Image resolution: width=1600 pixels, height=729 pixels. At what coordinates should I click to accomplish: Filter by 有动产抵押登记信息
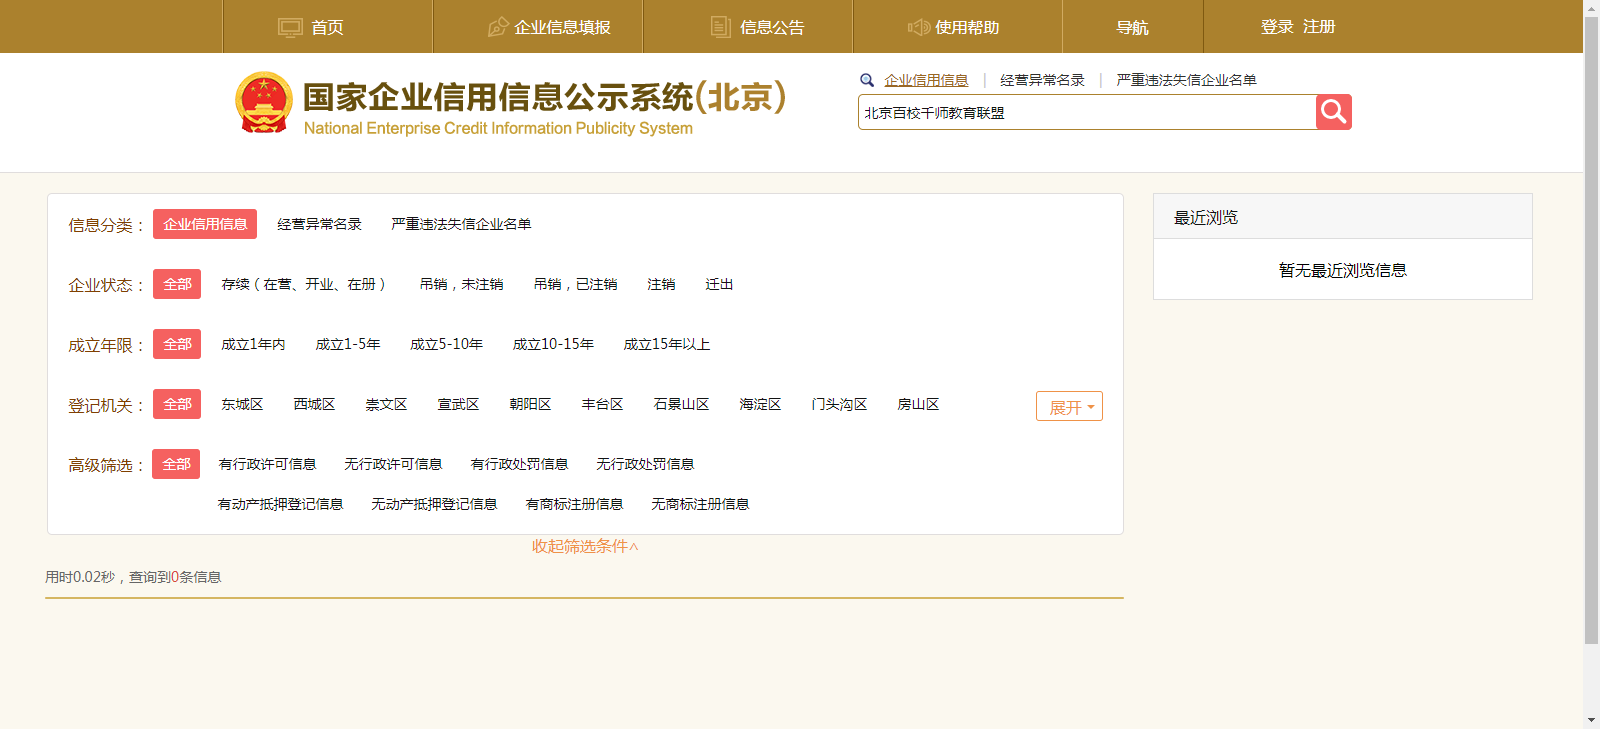pyautogui.click(x=280, y=504)
